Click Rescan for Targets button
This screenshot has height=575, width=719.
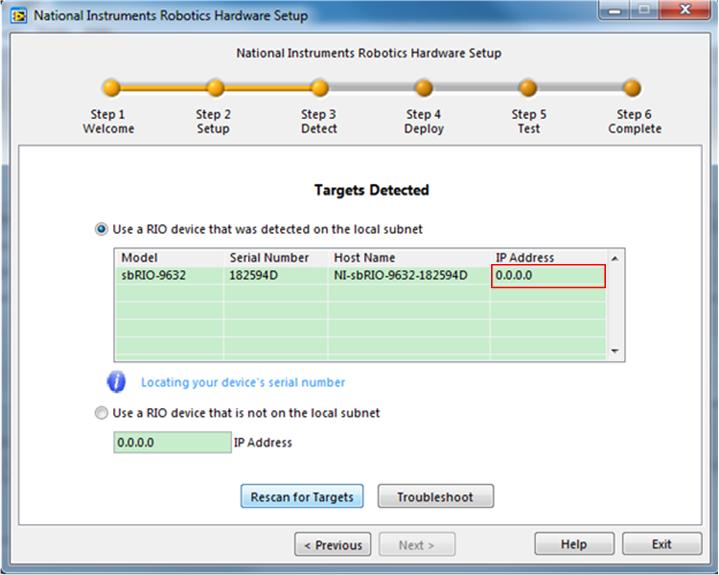point(302,497)
